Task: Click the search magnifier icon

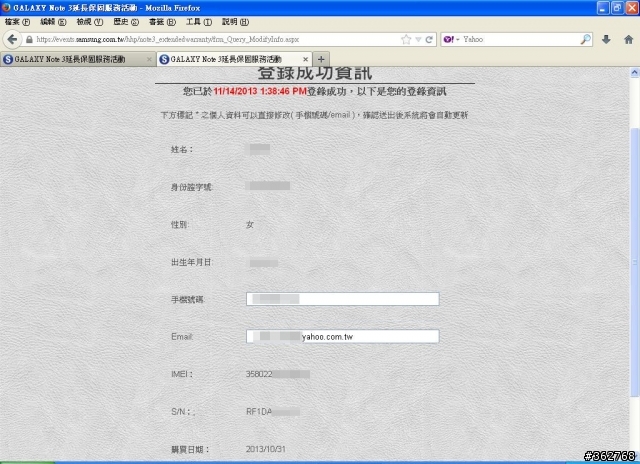Action: click(x=586, y=39)
